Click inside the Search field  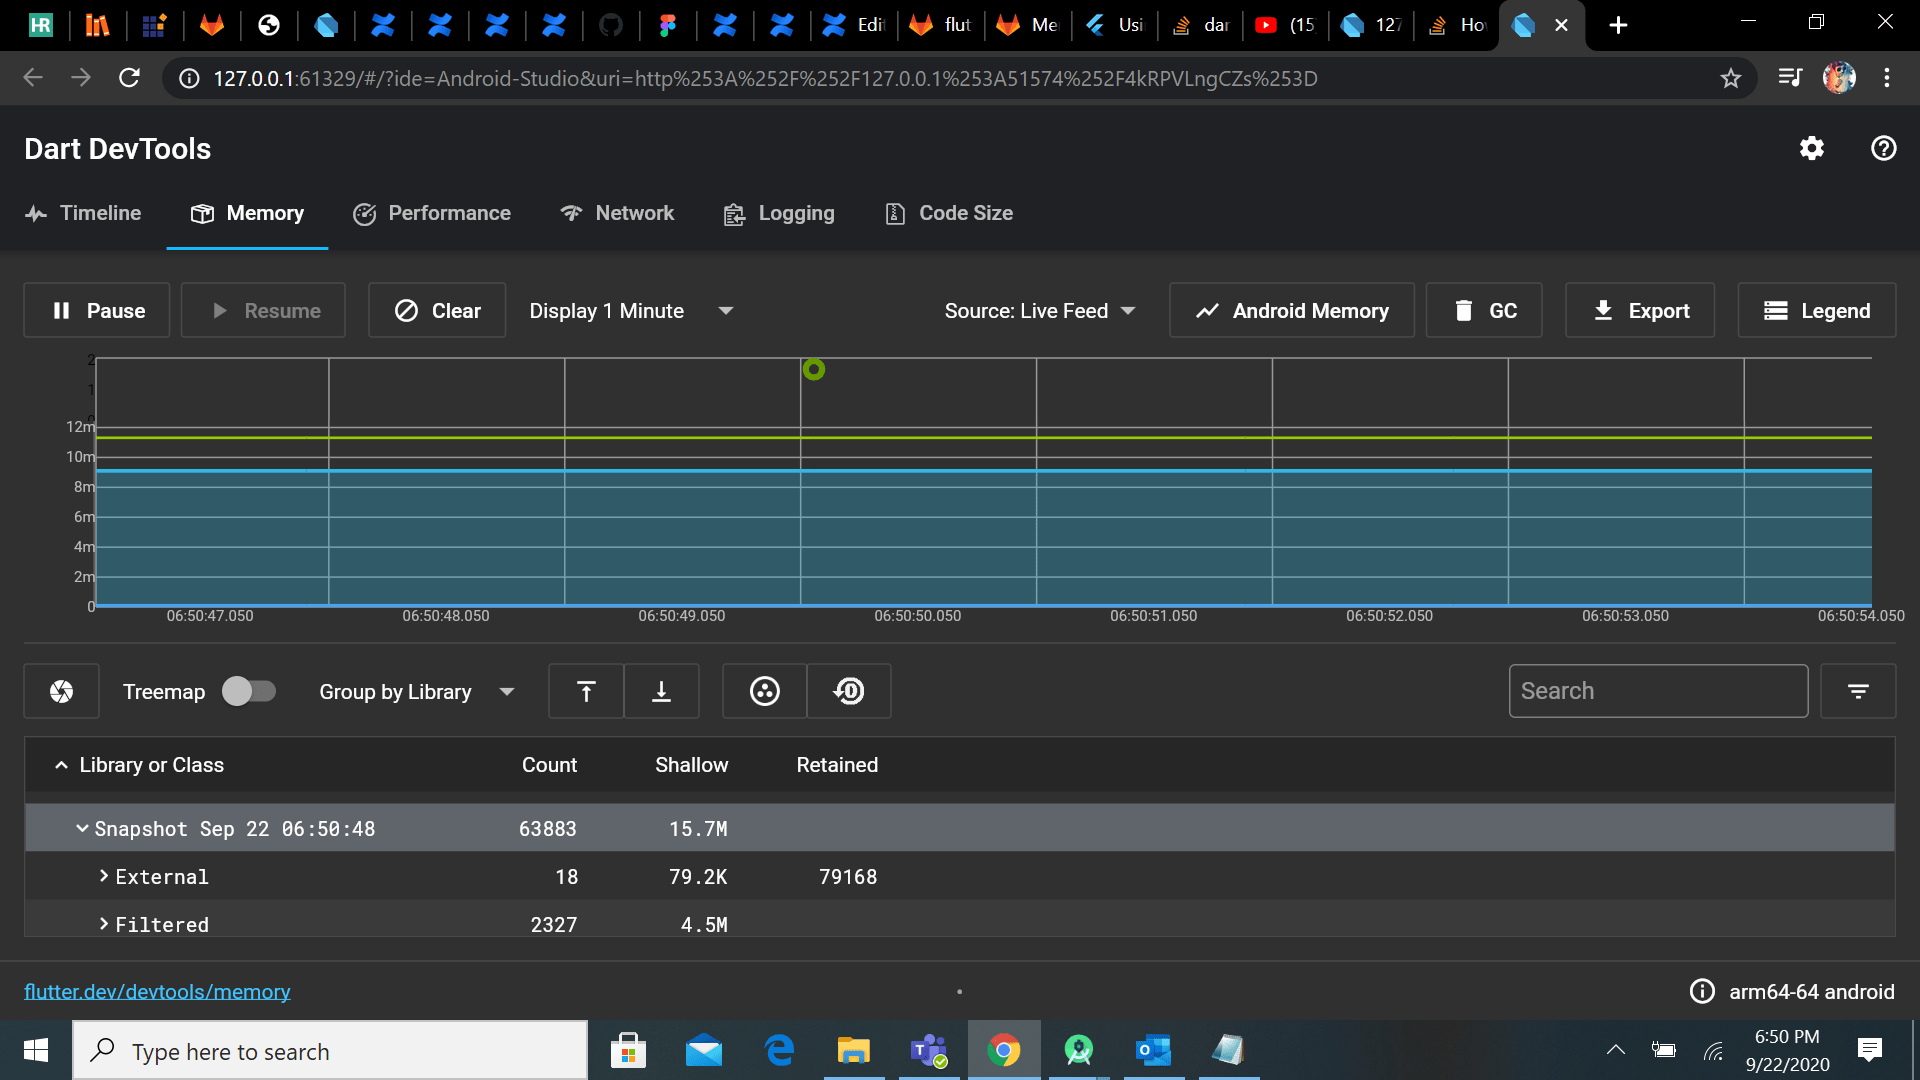[x=1657, y=691]
